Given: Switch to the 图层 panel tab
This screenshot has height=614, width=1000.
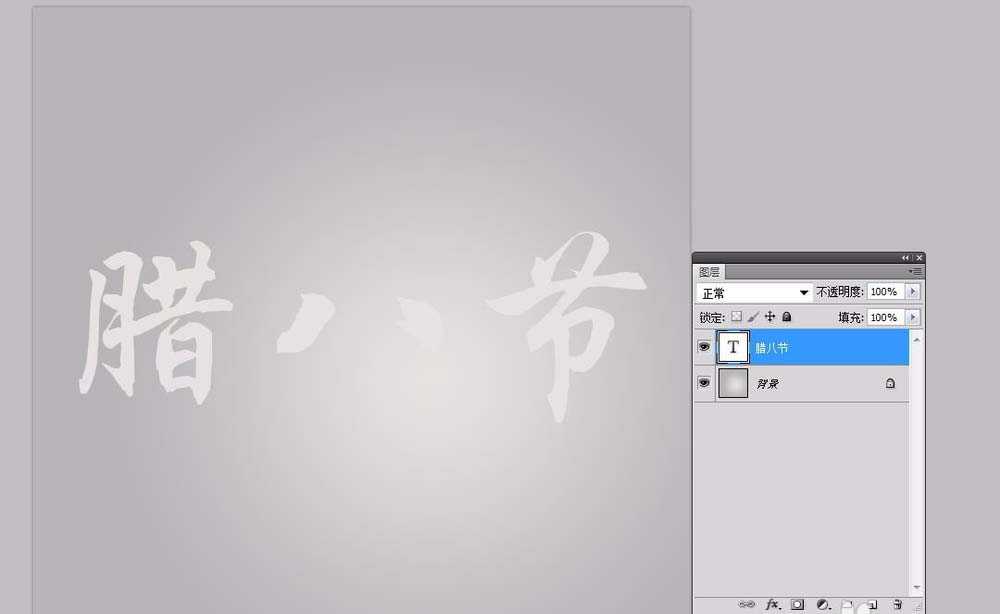Looking at the screenshot, I should (708, 270).
